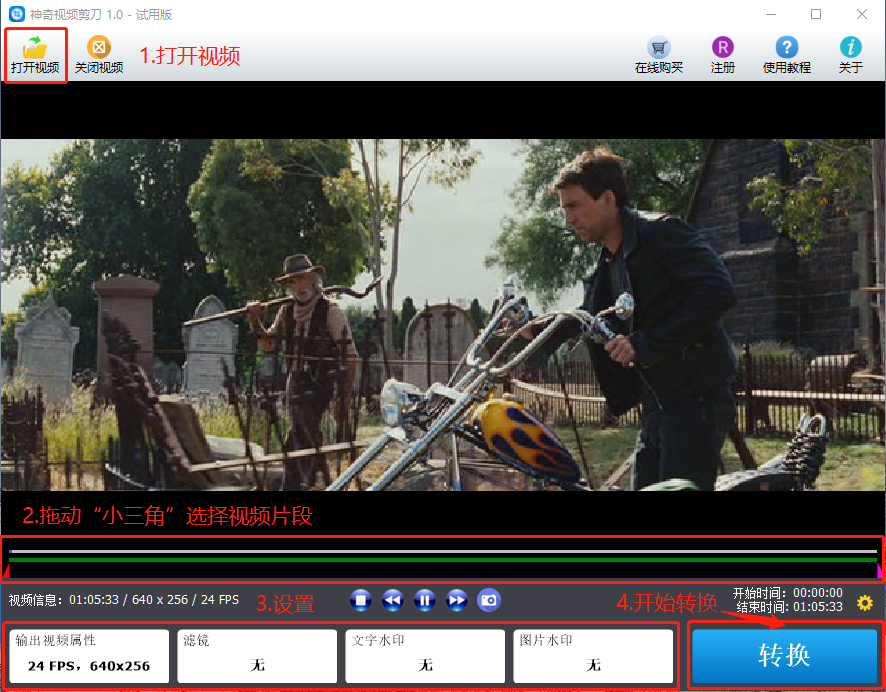Screen dimensions: 886x692
Task: Show the 关于 about information
Action: pyautogui.click(x=850, y=55)
